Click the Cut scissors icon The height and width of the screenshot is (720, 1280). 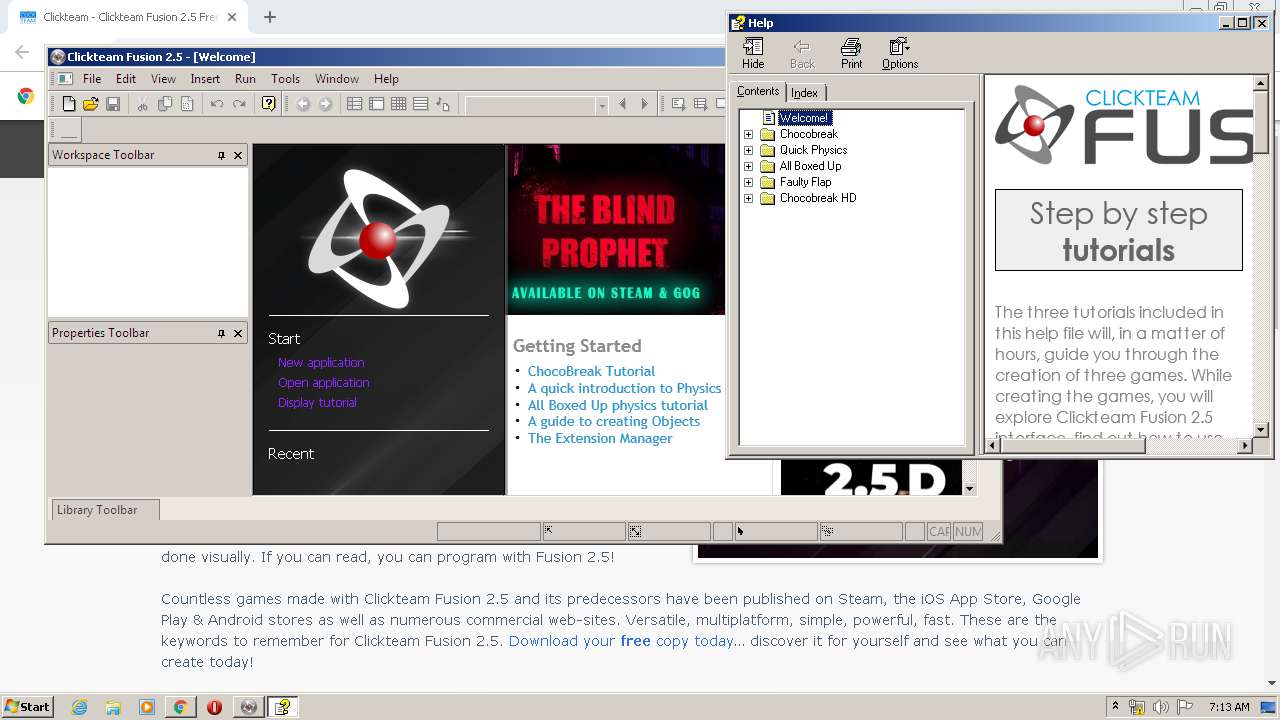click(143, 104)
